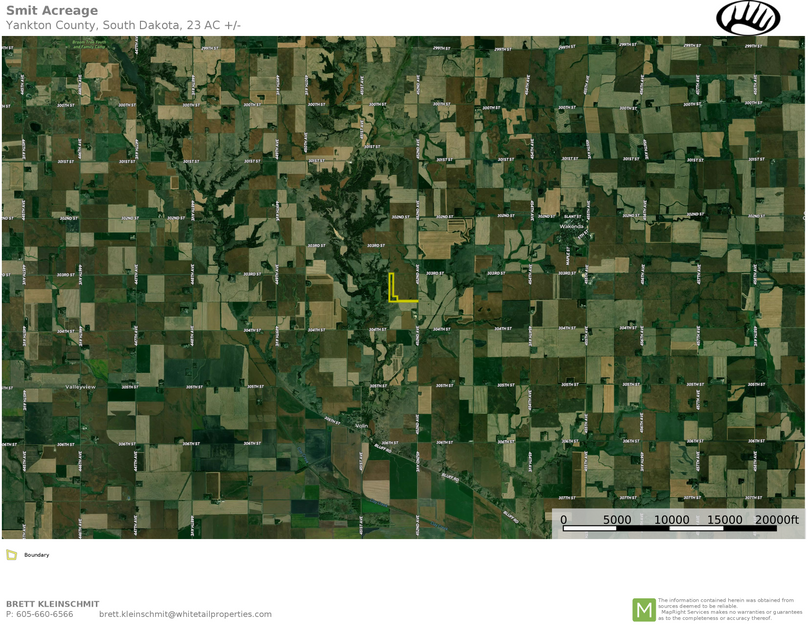Click the BRETT KLEINSCHMIT agent name
This screenshot has width=808, height=625.
[53, 604]
